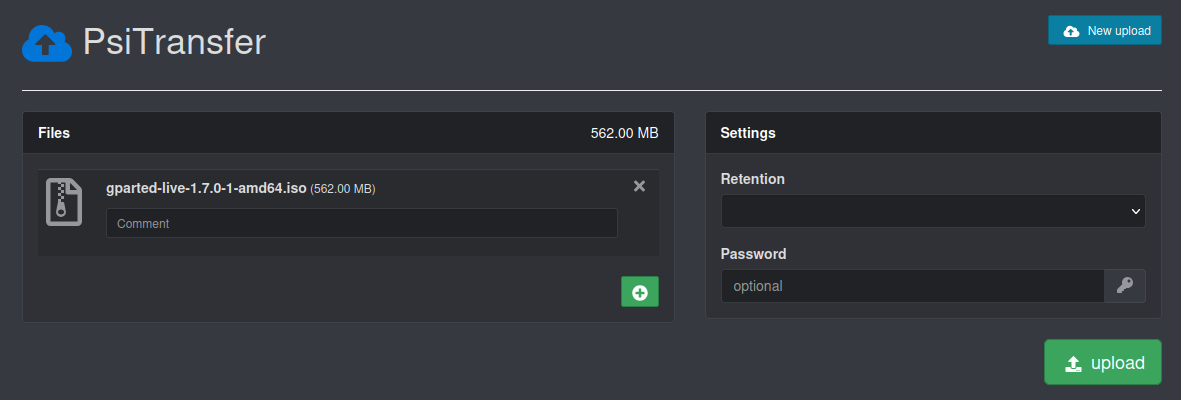Click the PsiTransfer cloud logo icon

tap(46, 43)
